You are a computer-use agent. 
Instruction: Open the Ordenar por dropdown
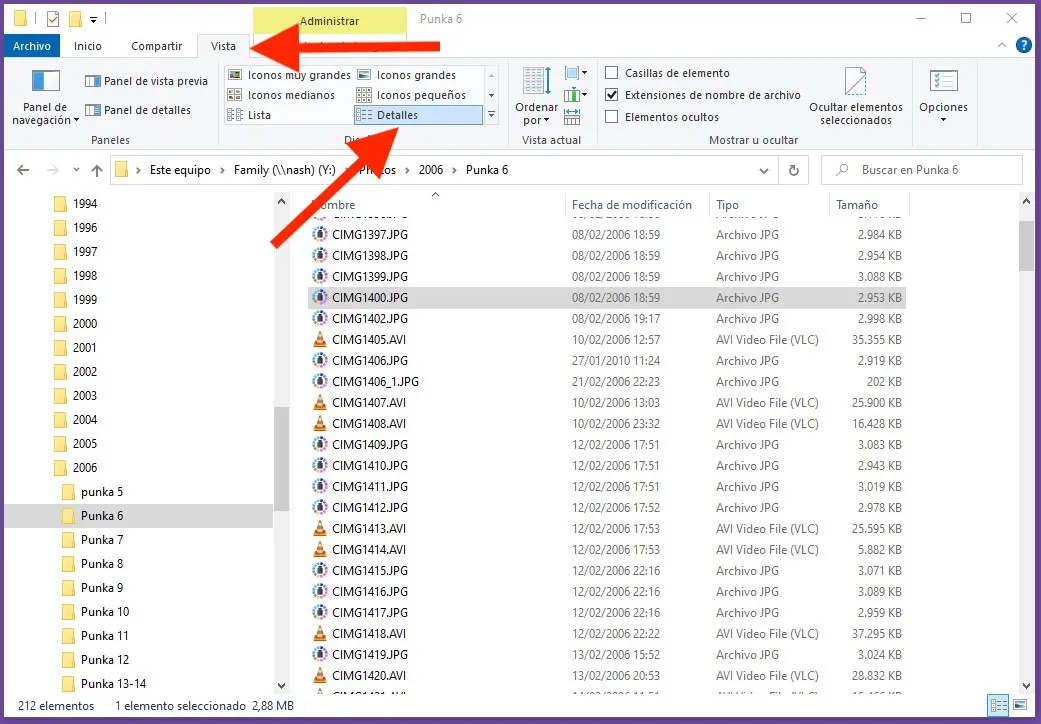(536, 95)
